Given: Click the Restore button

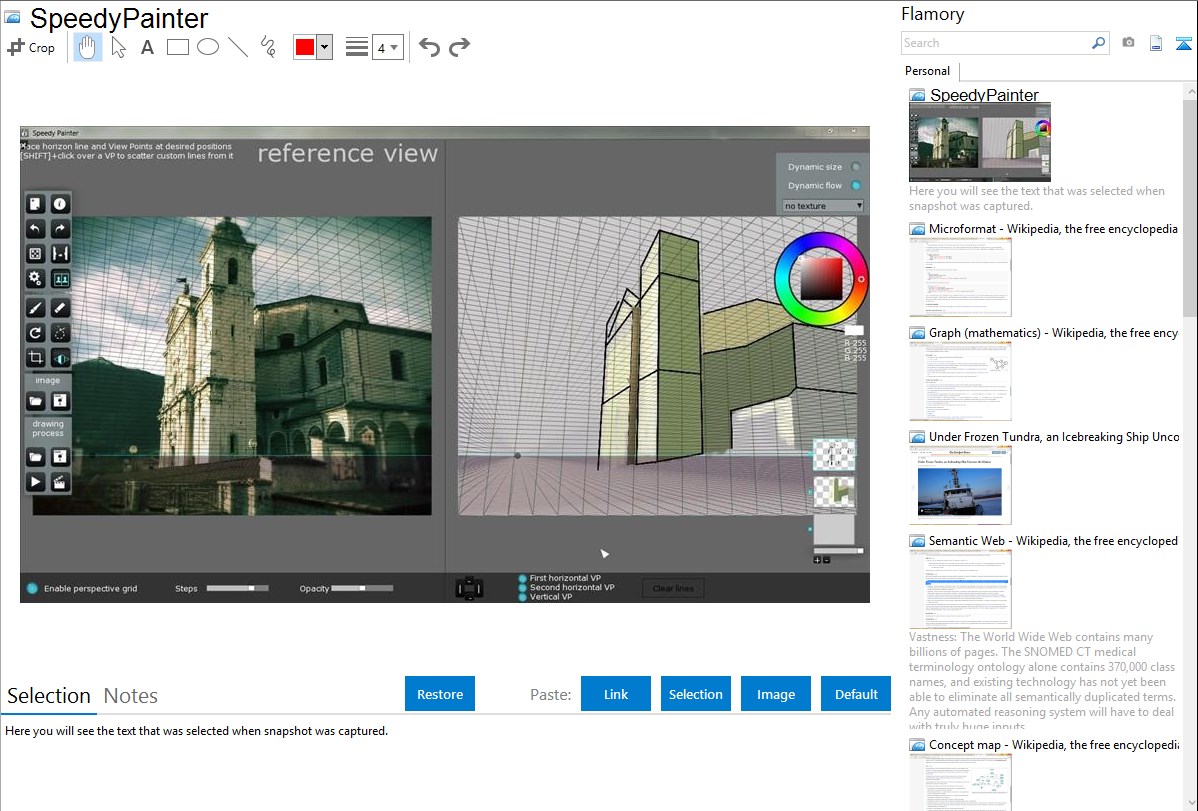Looking at the screenshot, I should [x=440, y=694].
